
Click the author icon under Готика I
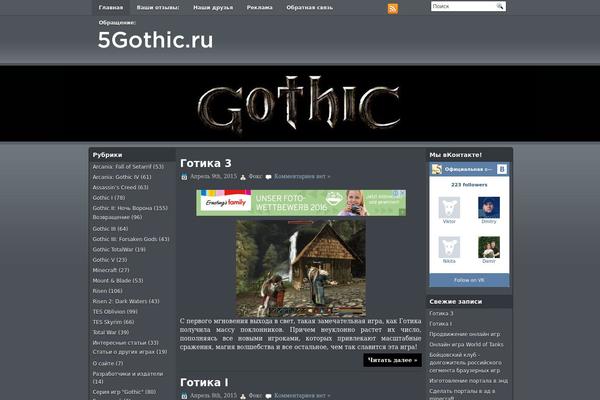(x=243, y=396)
